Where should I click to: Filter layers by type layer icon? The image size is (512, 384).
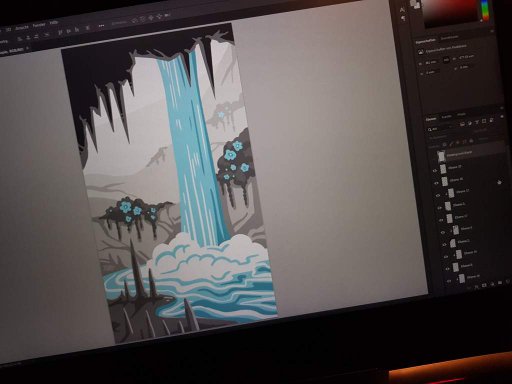coord(477,122)
